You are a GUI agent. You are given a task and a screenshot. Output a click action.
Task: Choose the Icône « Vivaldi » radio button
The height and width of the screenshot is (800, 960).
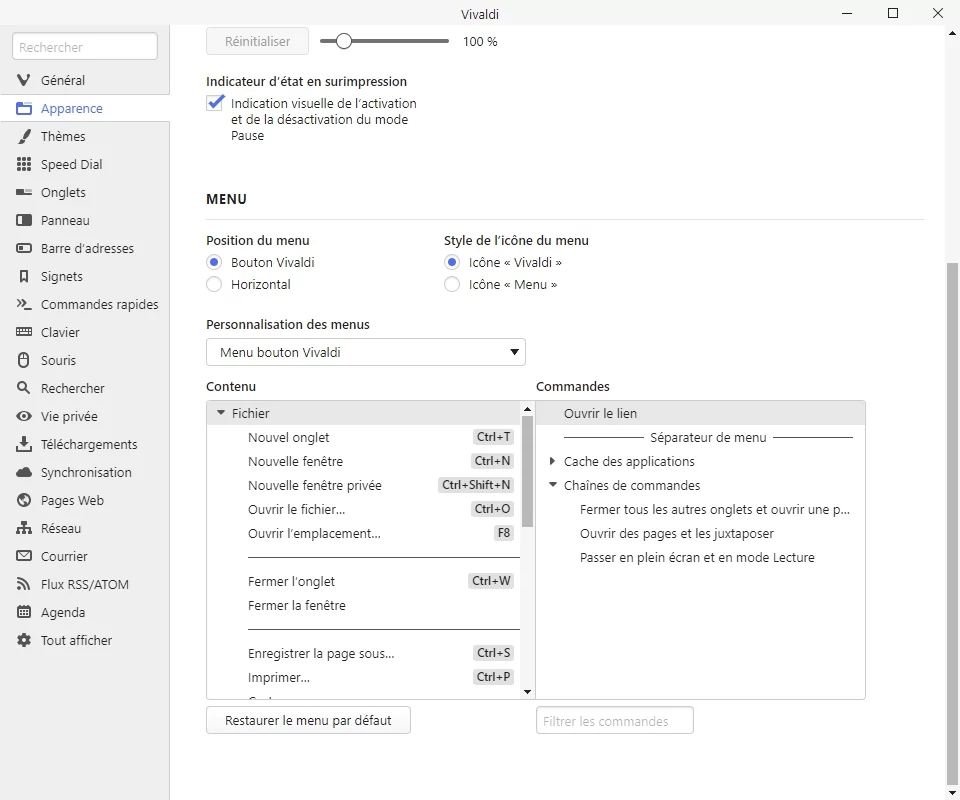click(x=452, y=263)
